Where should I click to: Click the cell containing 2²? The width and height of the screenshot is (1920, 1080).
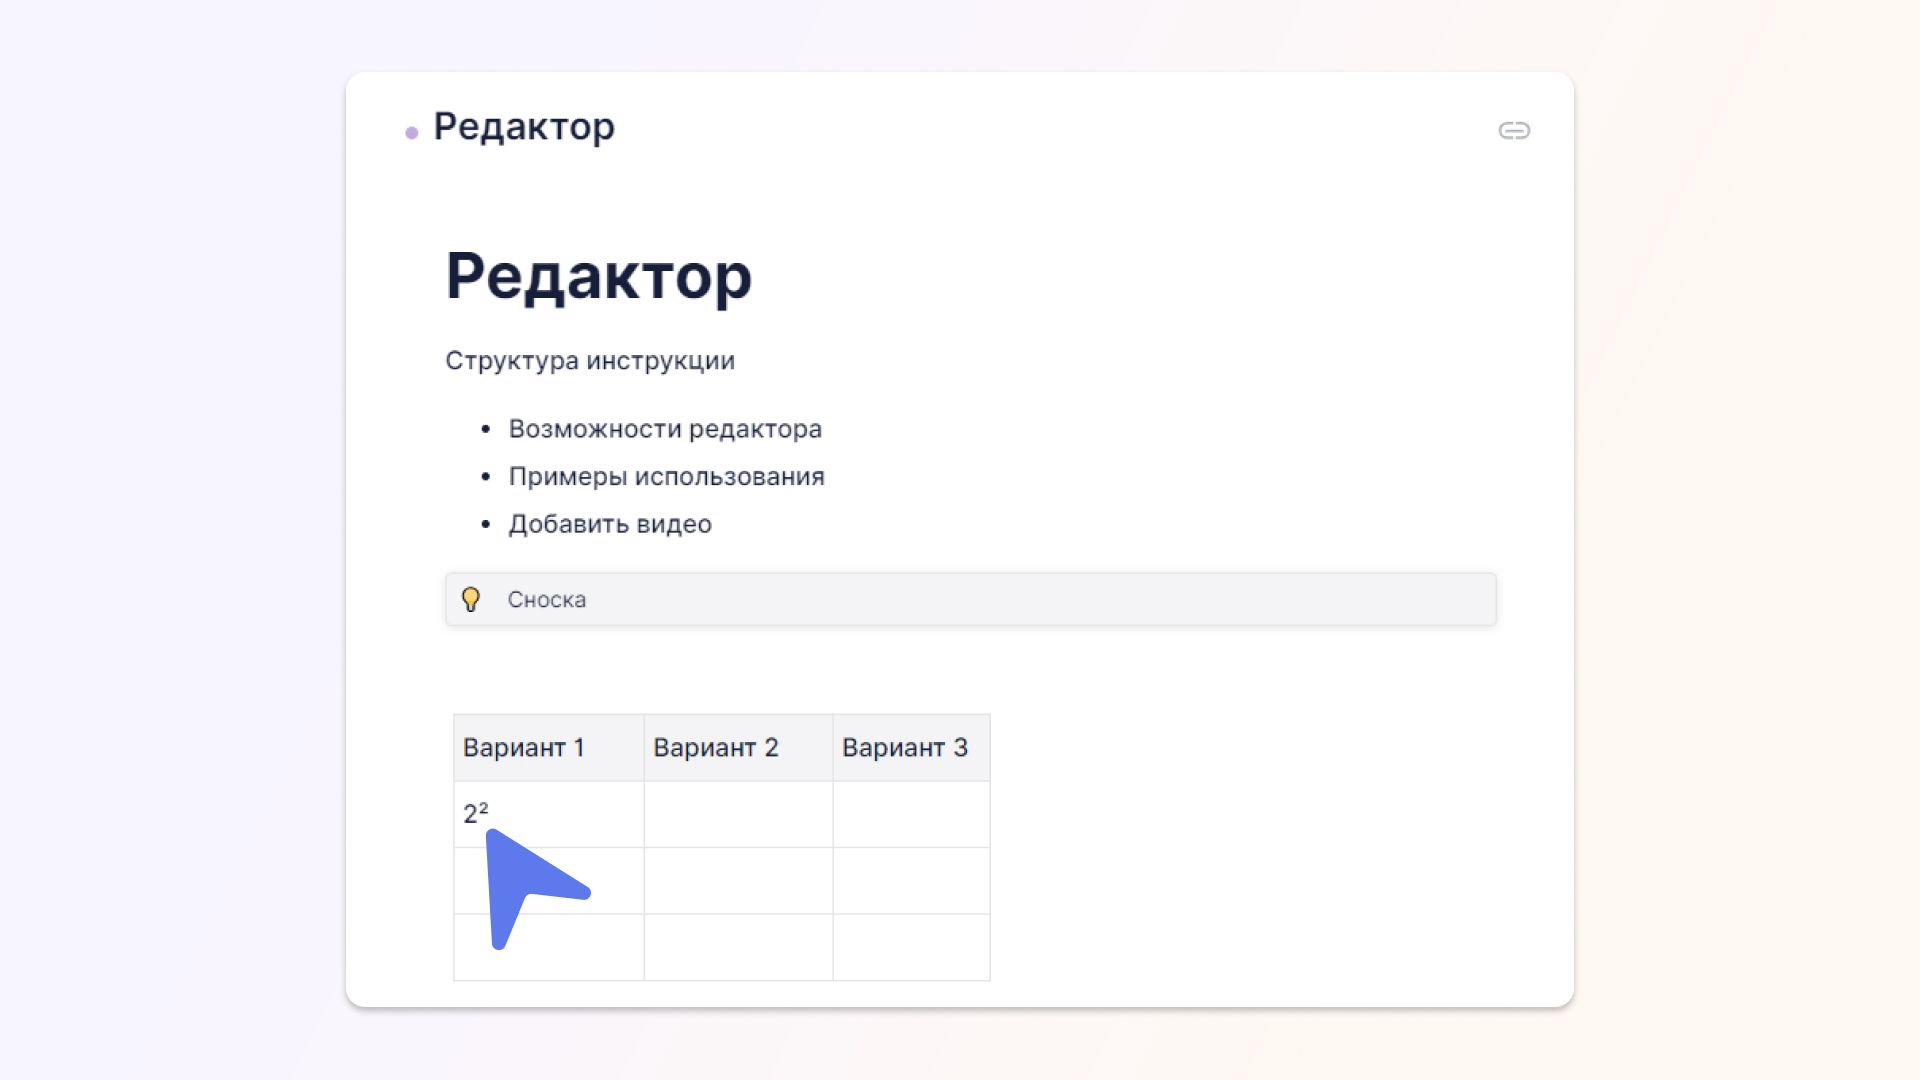coord(549,814)
